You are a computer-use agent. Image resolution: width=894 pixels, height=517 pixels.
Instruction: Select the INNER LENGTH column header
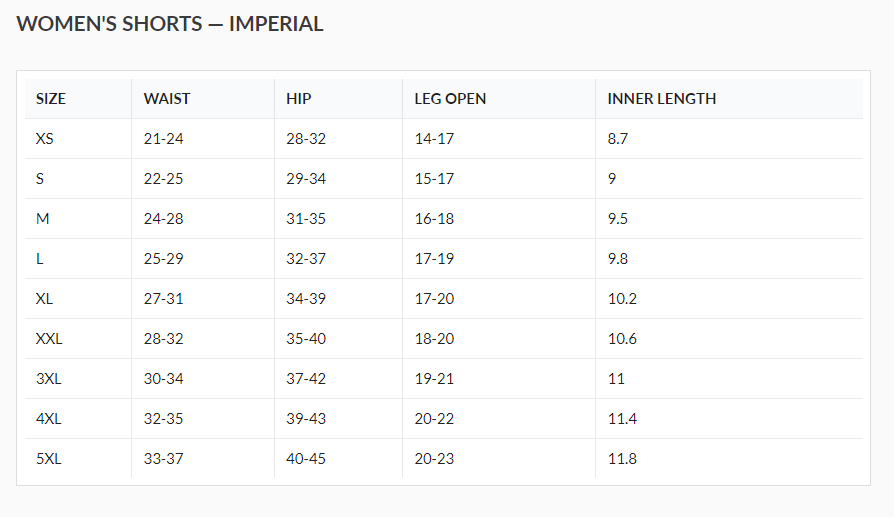point(662,99)
